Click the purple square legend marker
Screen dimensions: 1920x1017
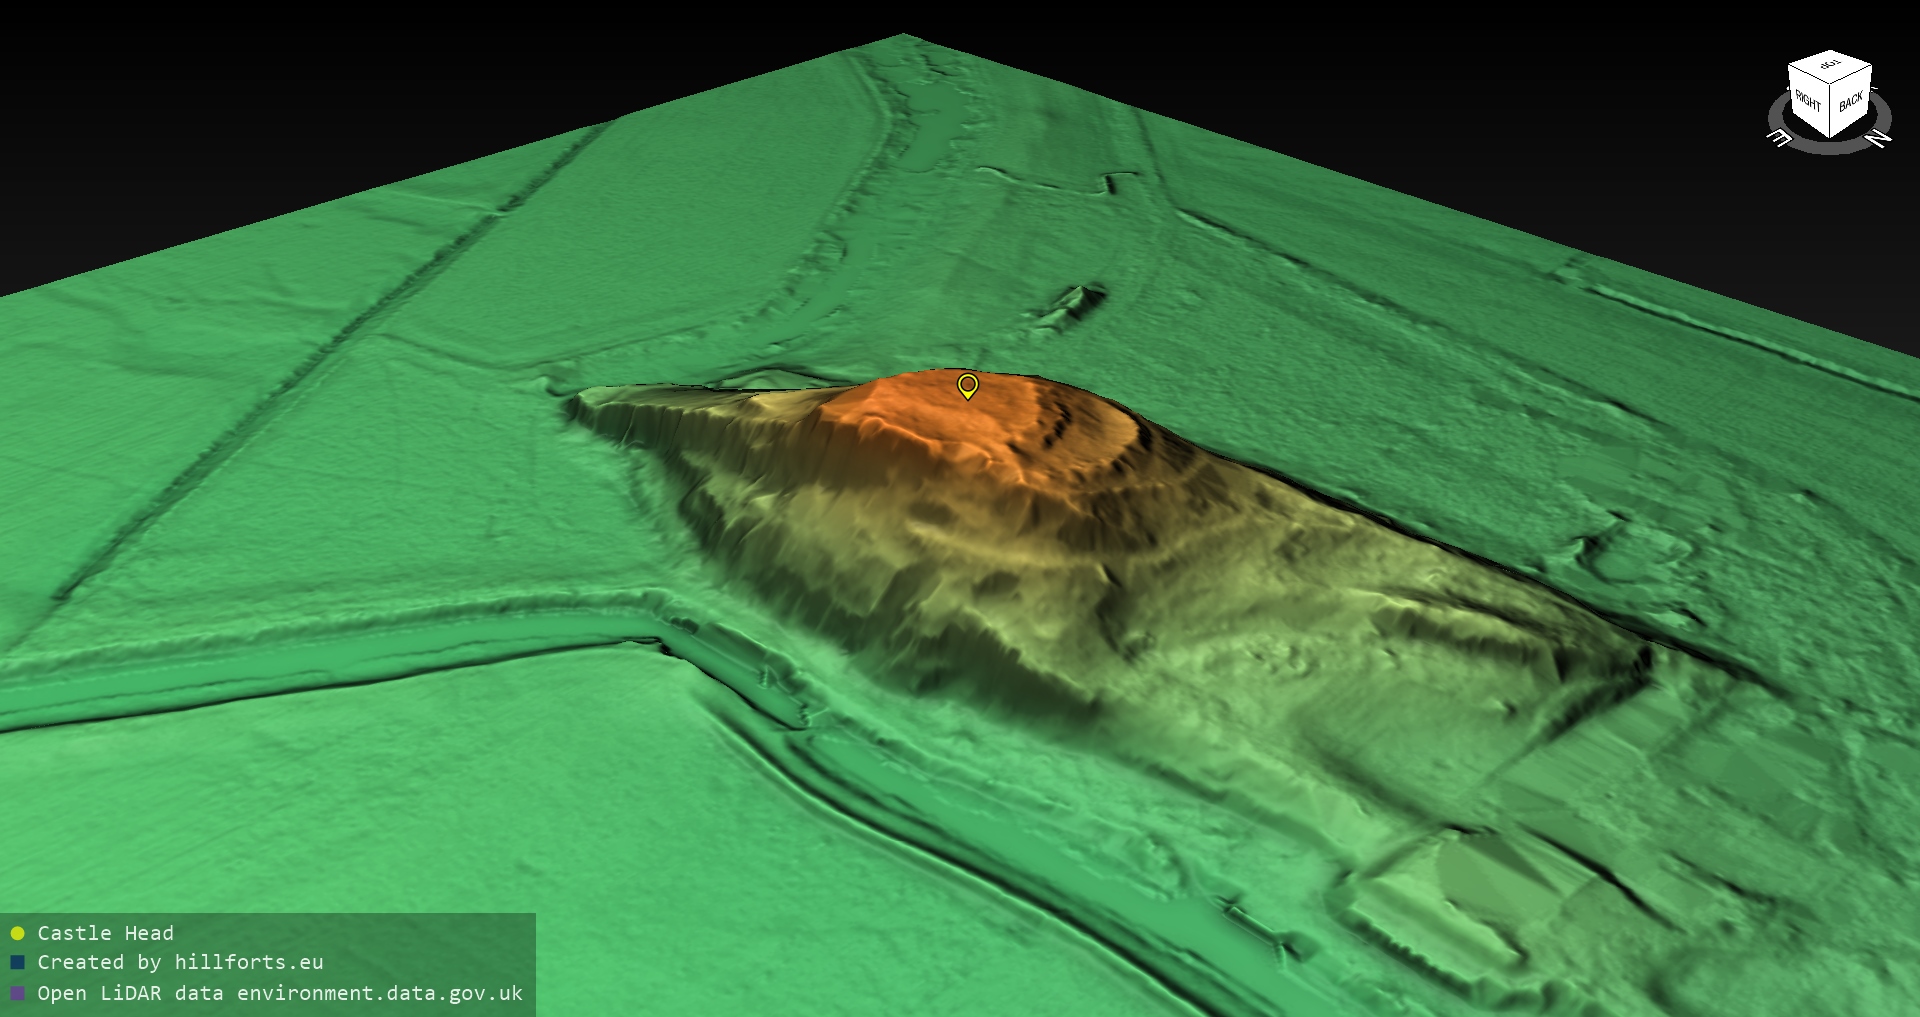(17, 993)
